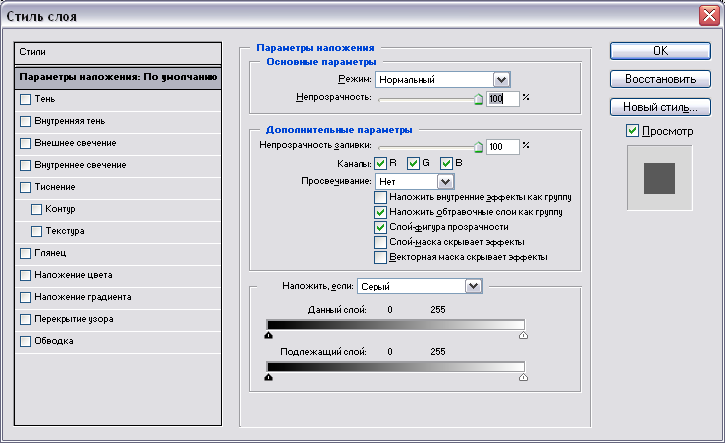The image size is (725, 443).
Task: Confirm with the OK button
Action: [660, 51]
